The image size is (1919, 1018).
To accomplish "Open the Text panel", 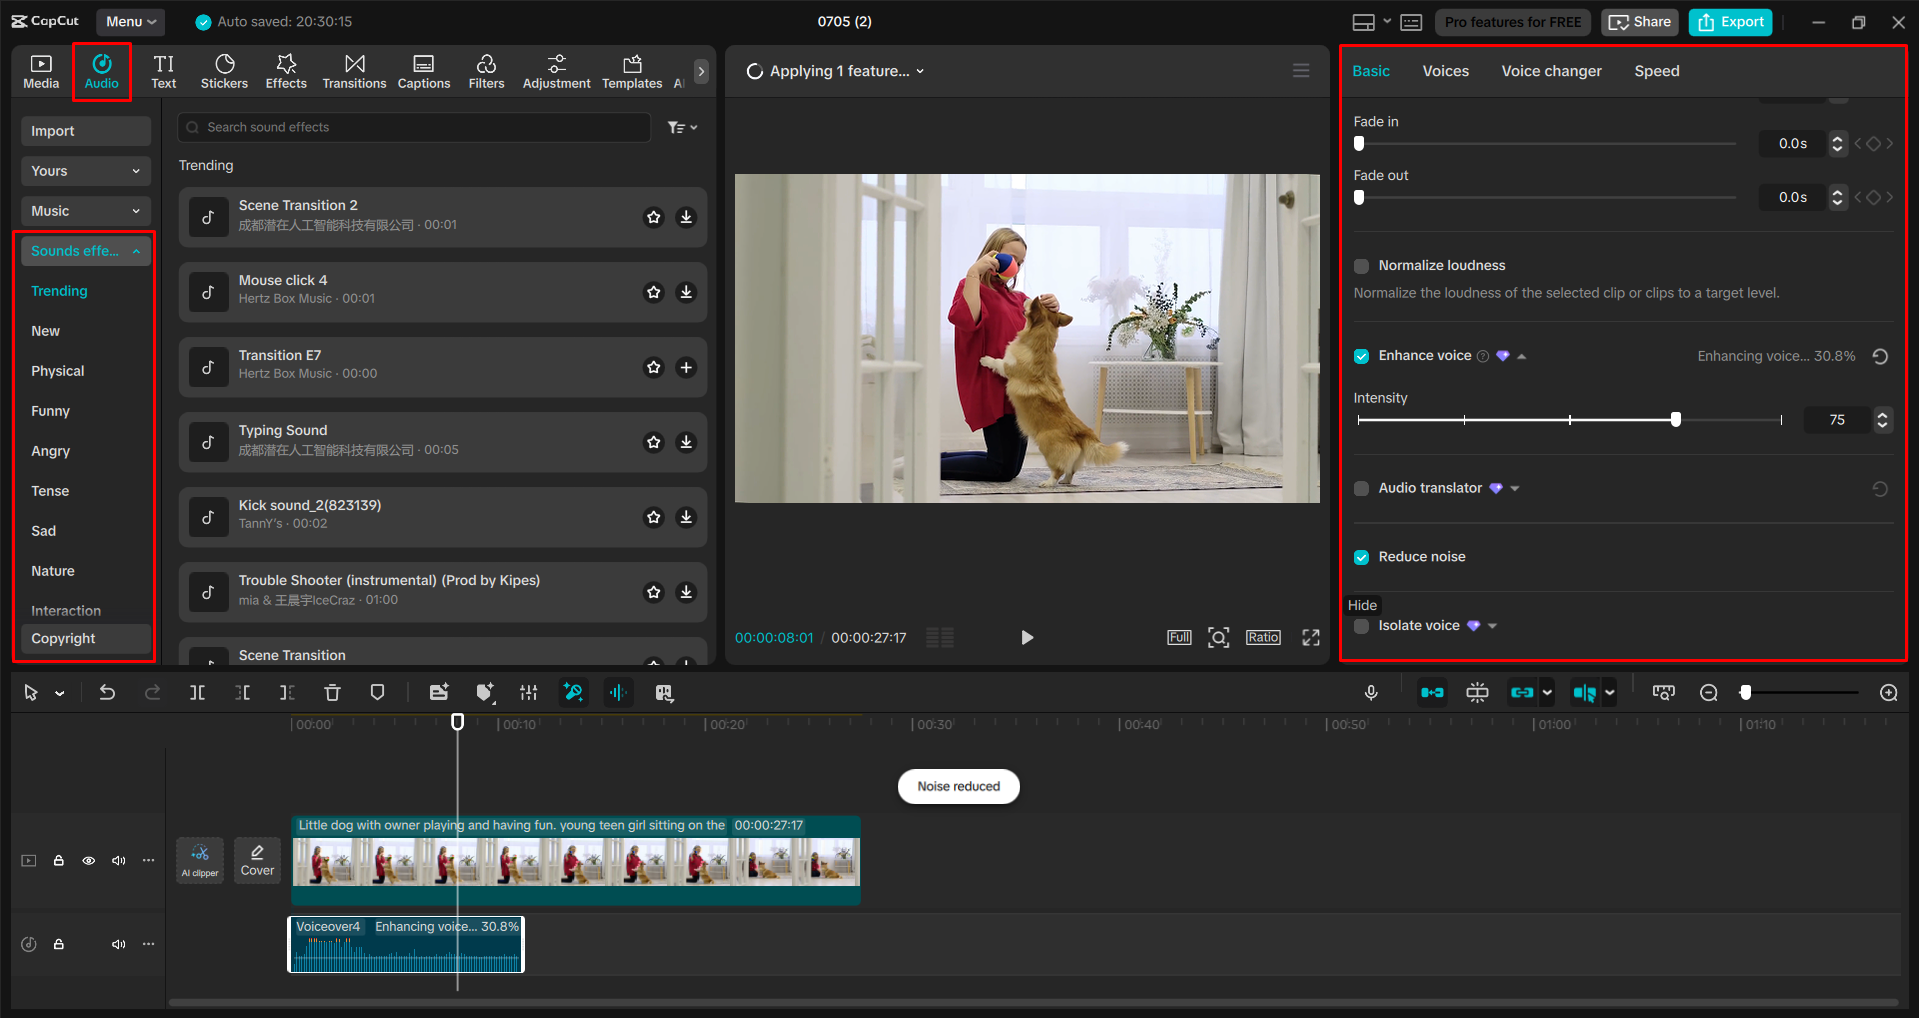I will 163,70.
